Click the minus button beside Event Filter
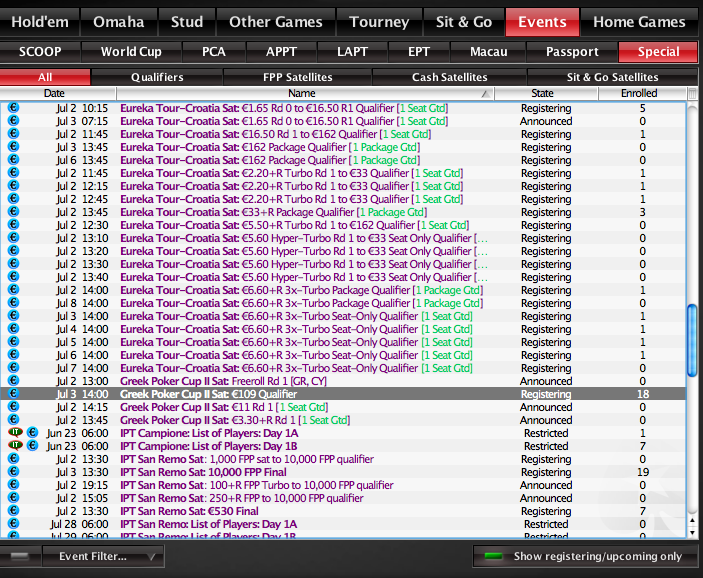Viewport: 703px width, 578px height. tap(20, 556)
